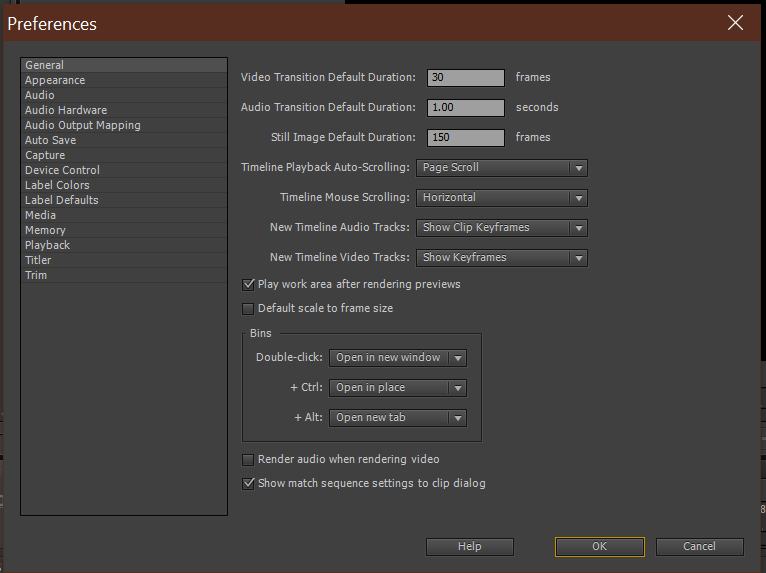766x573 pixels.
Task: Confirm preferences with the OK button
Action: click(599, 547)
